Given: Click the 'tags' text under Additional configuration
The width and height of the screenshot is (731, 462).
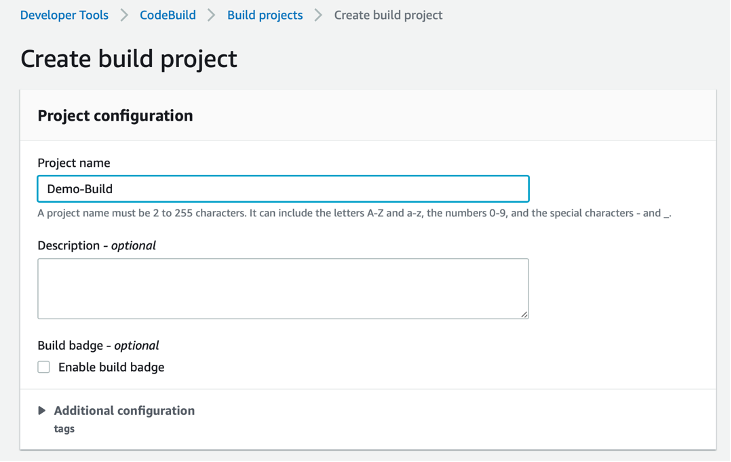Looking at the screenshot, I should (x=64, y=429).
